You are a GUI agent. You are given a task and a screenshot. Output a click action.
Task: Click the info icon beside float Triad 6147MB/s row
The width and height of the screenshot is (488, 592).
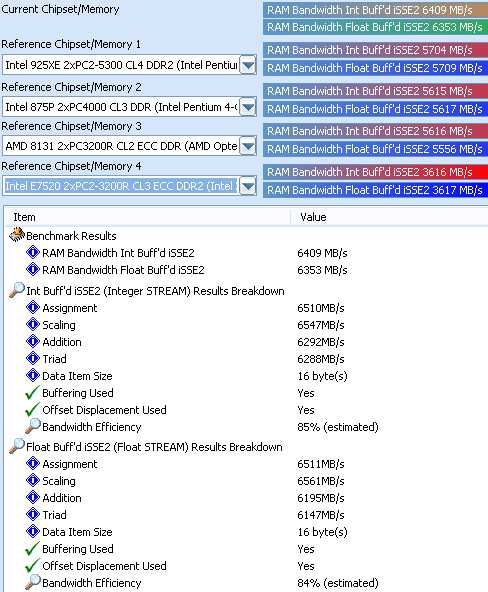(33, 514)
